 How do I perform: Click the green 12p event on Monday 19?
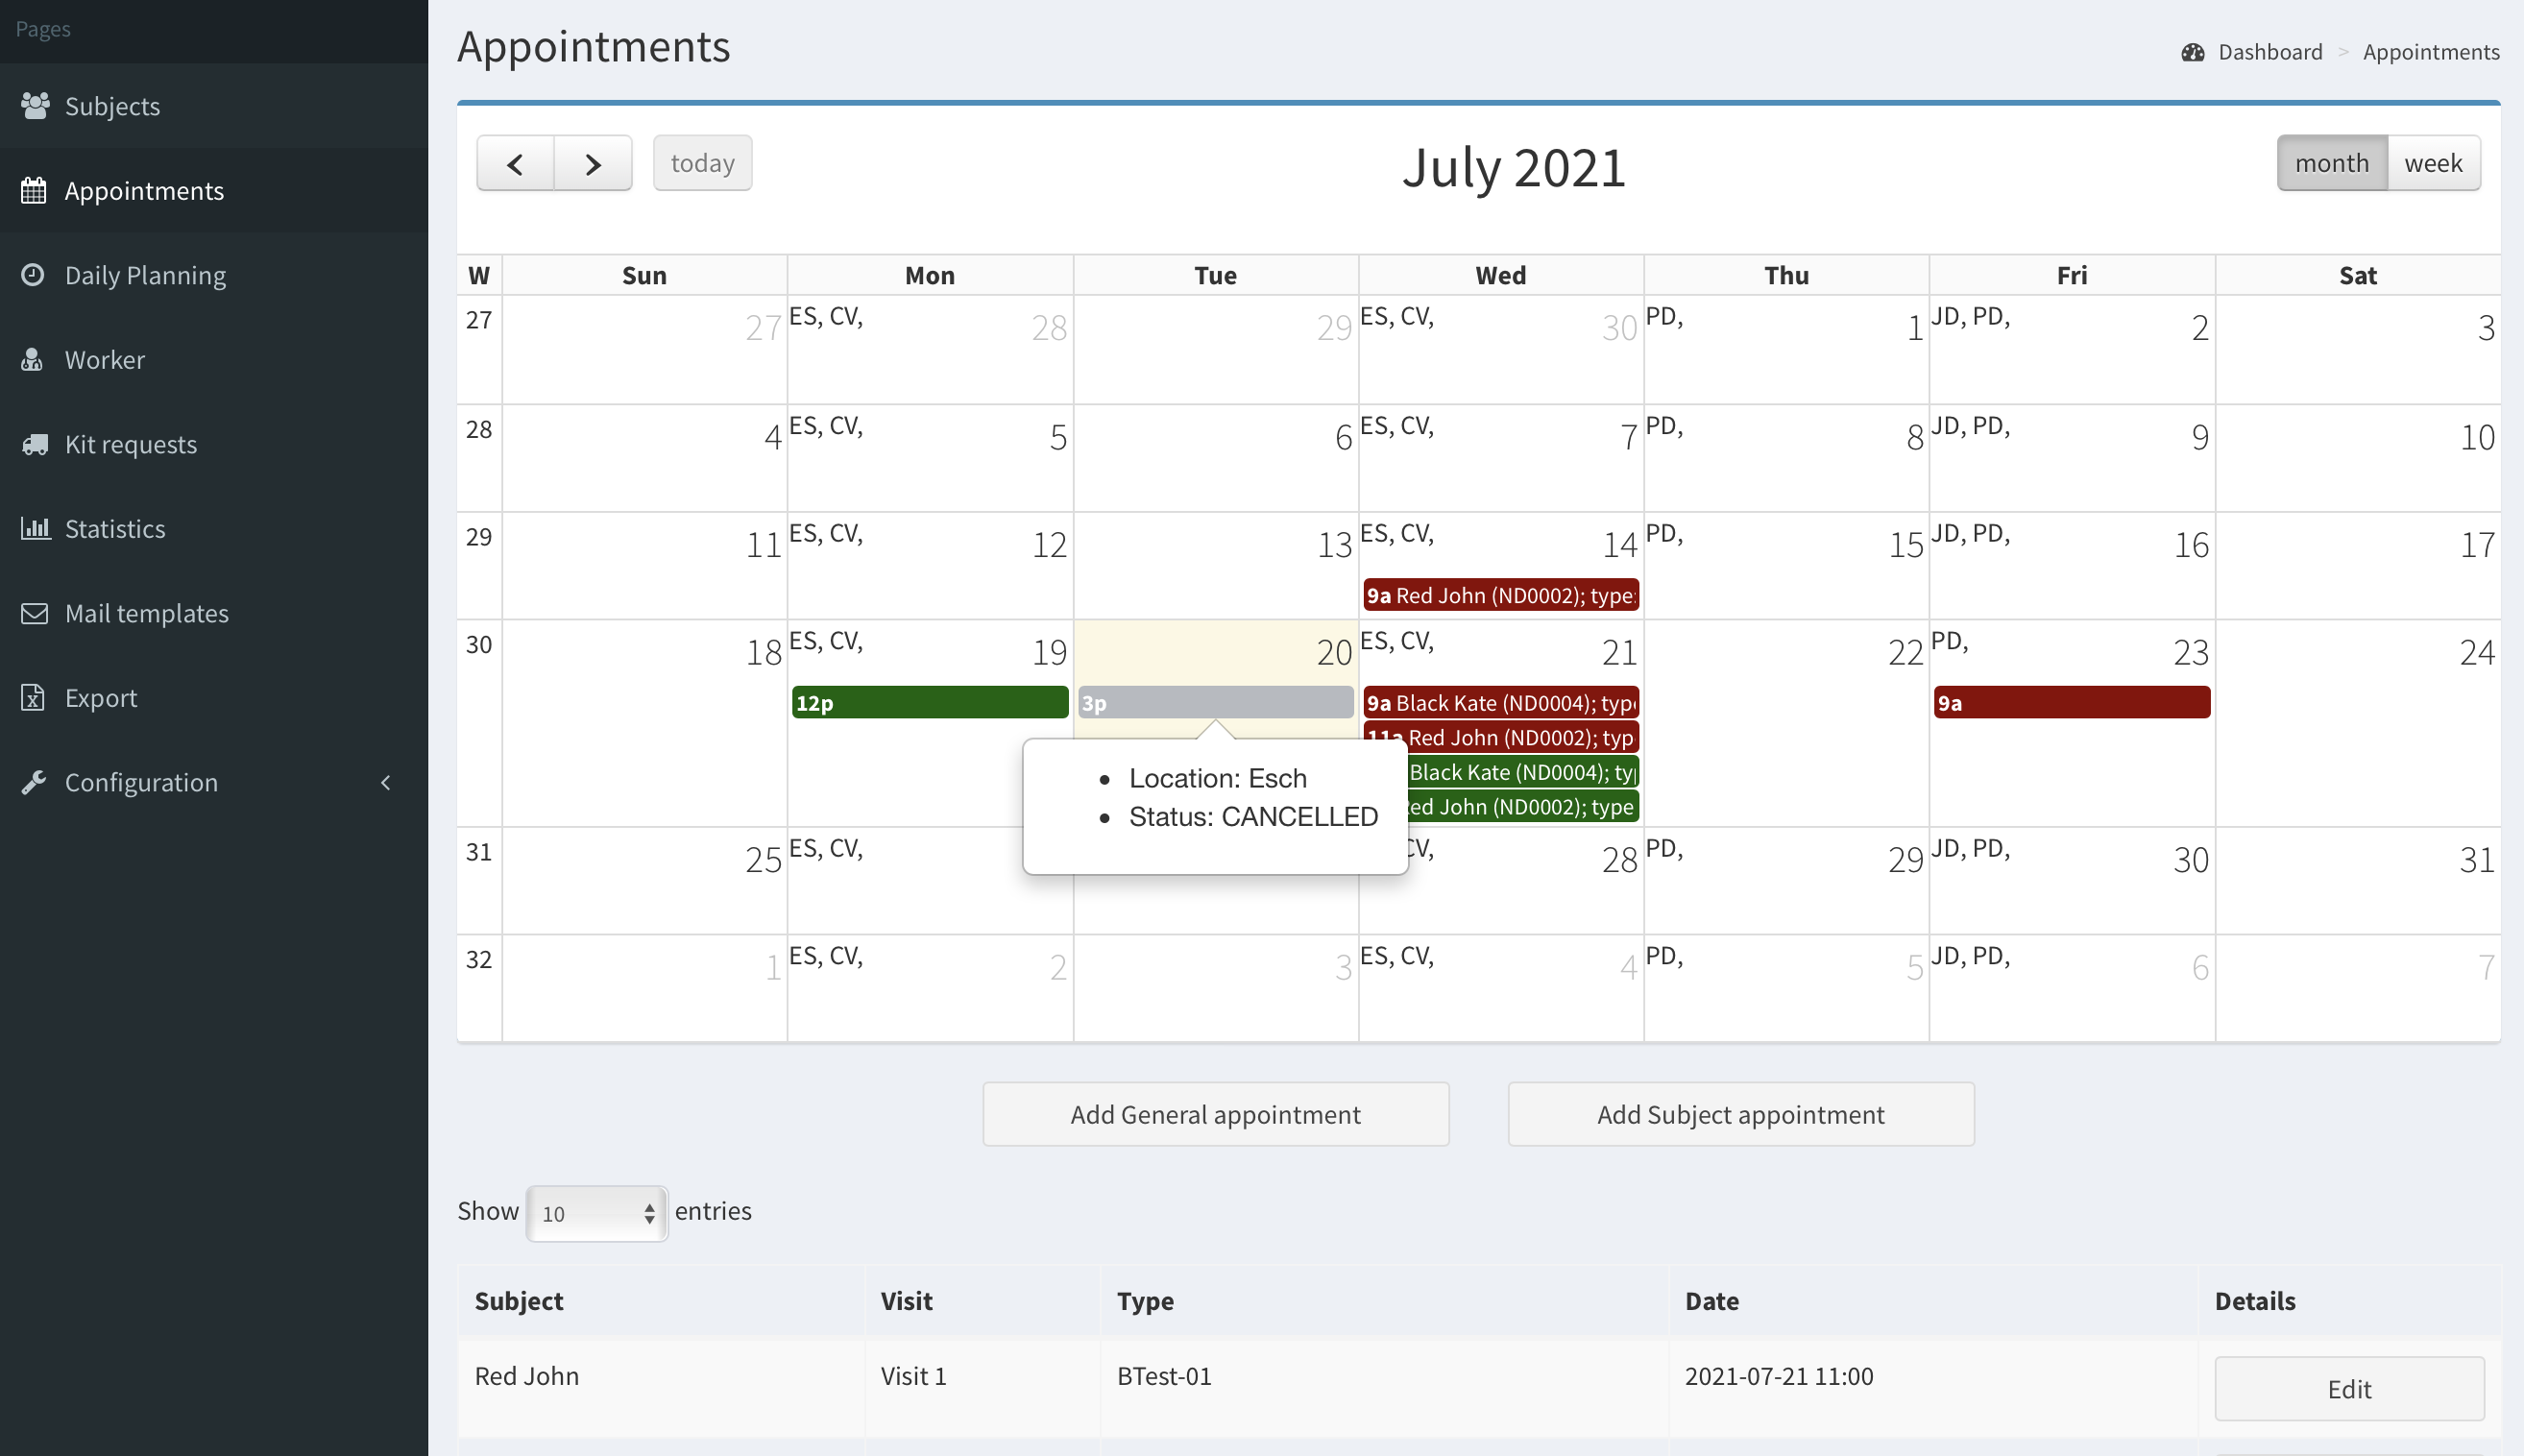coord(929,702)
